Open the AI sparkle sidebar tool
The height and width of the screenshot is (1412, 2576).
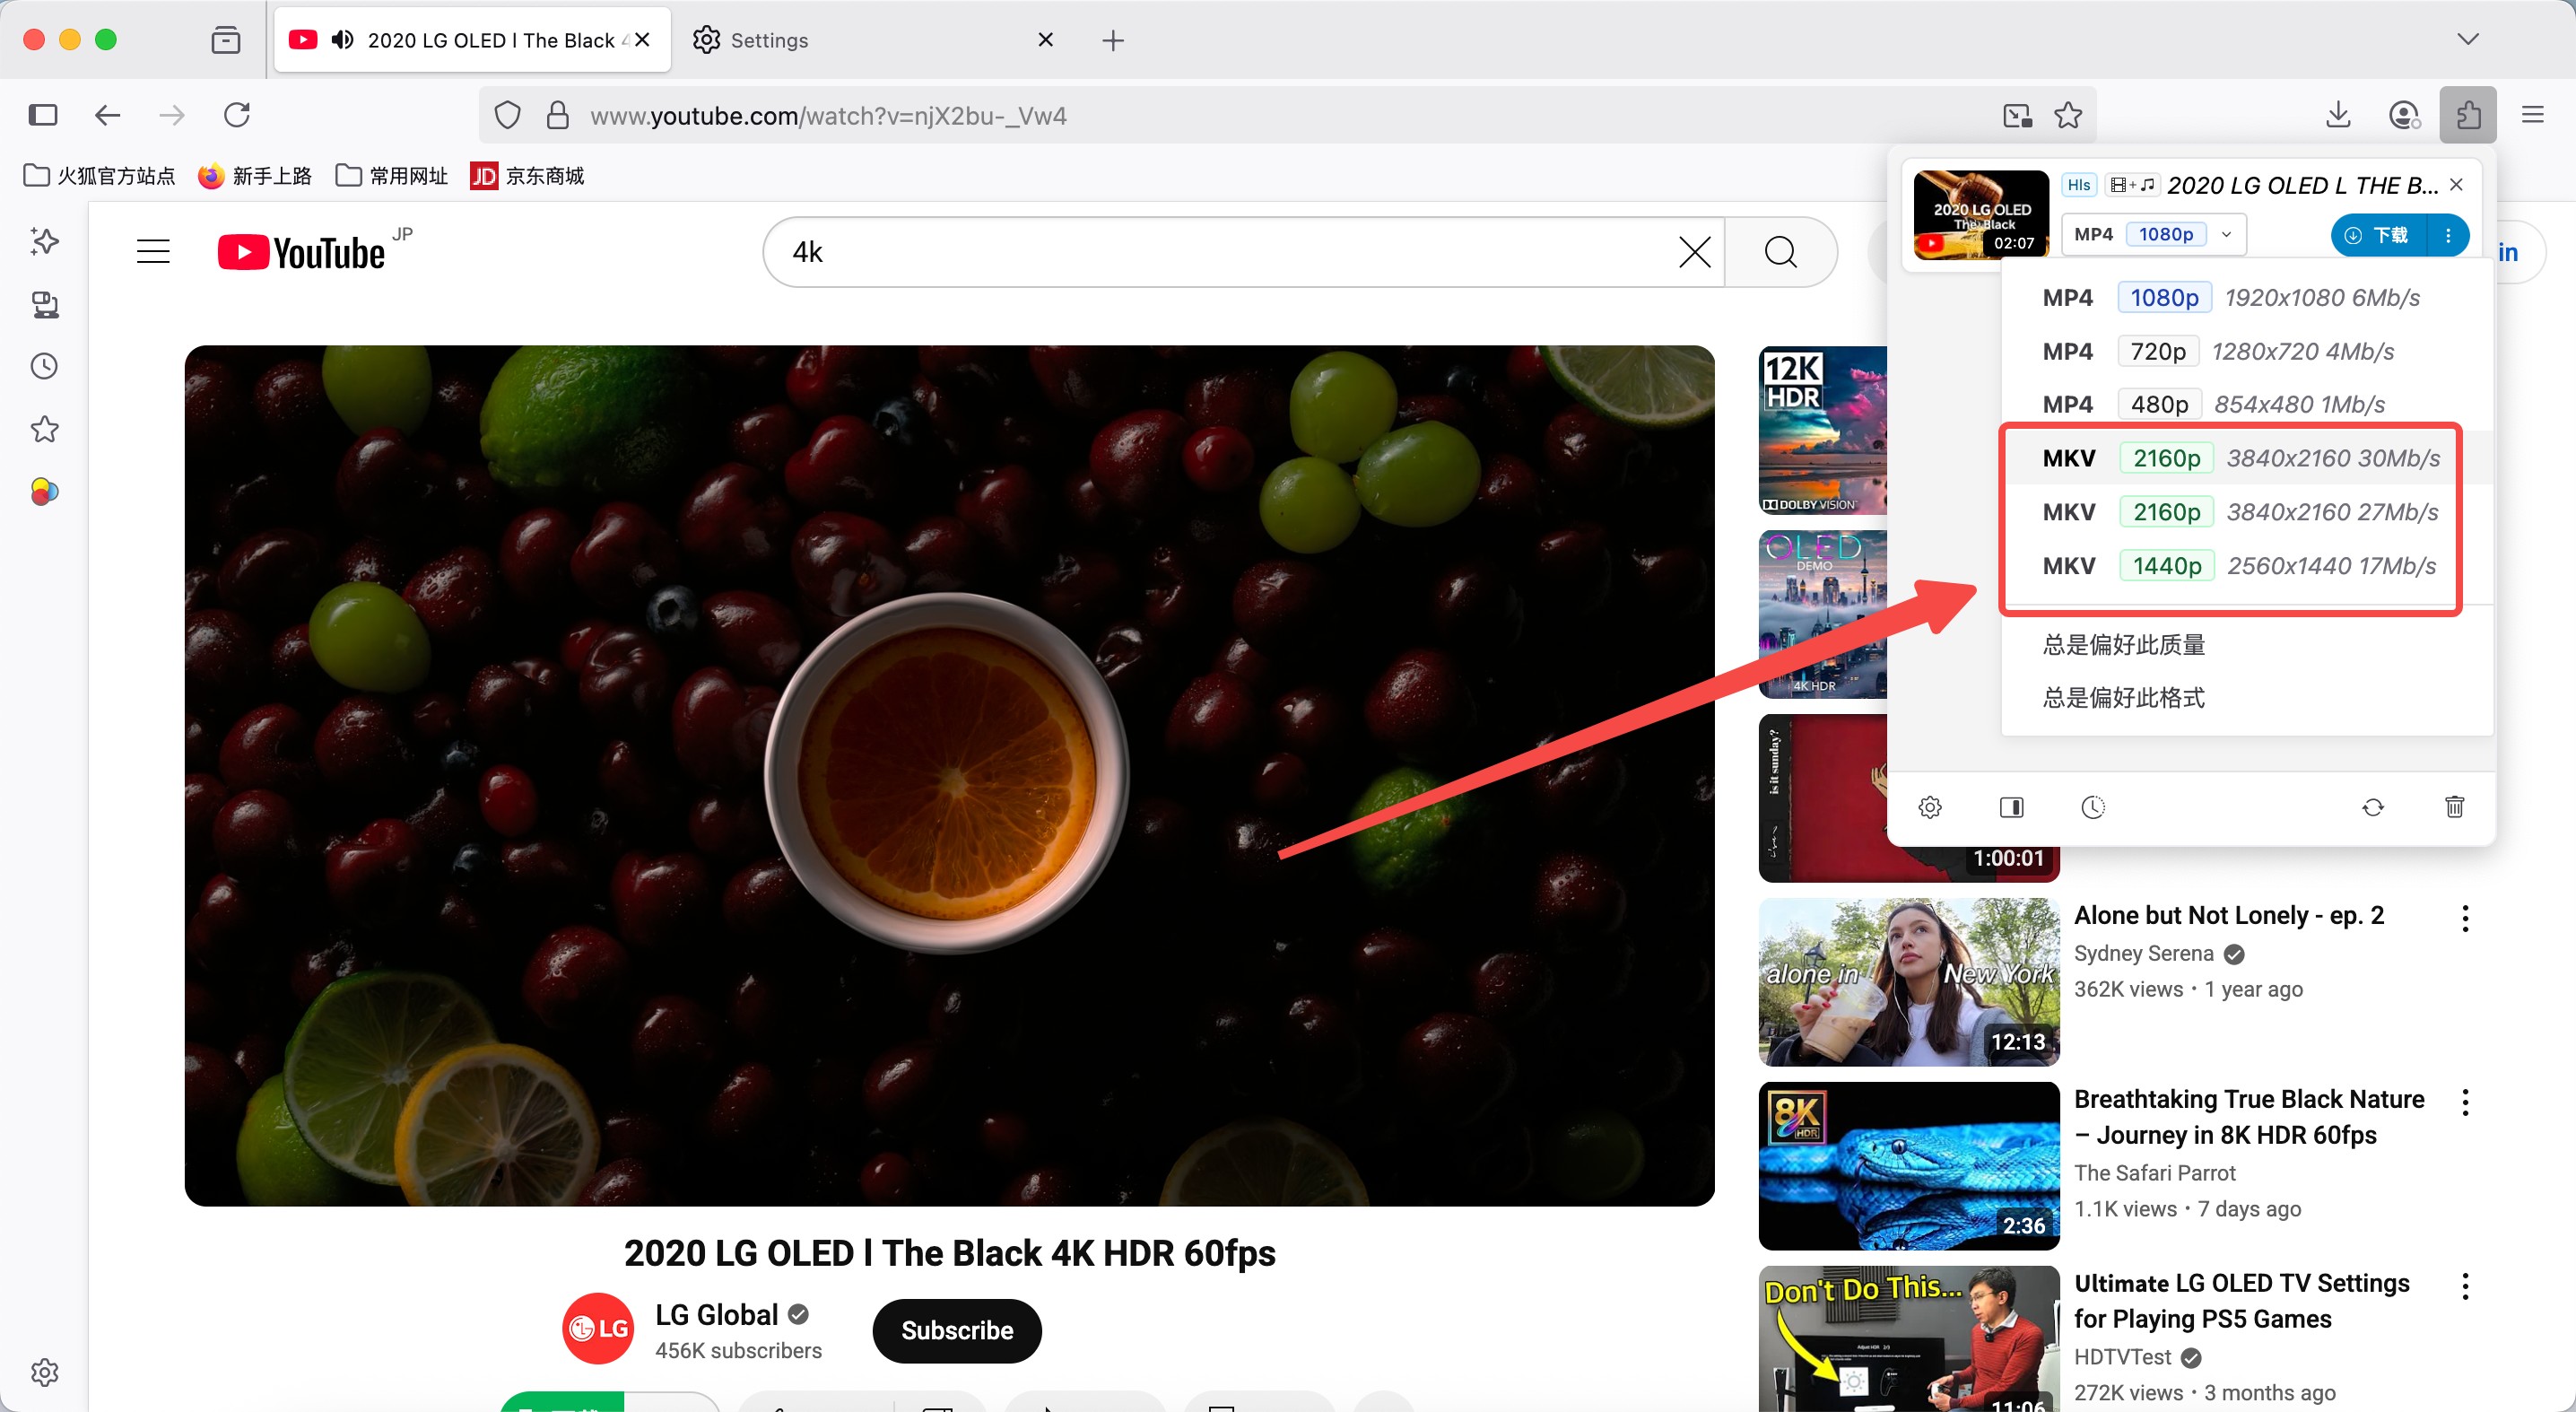[45, 241]
